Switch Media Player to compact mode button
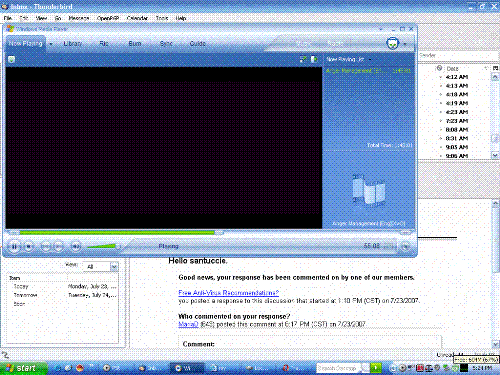 point(405,247)
